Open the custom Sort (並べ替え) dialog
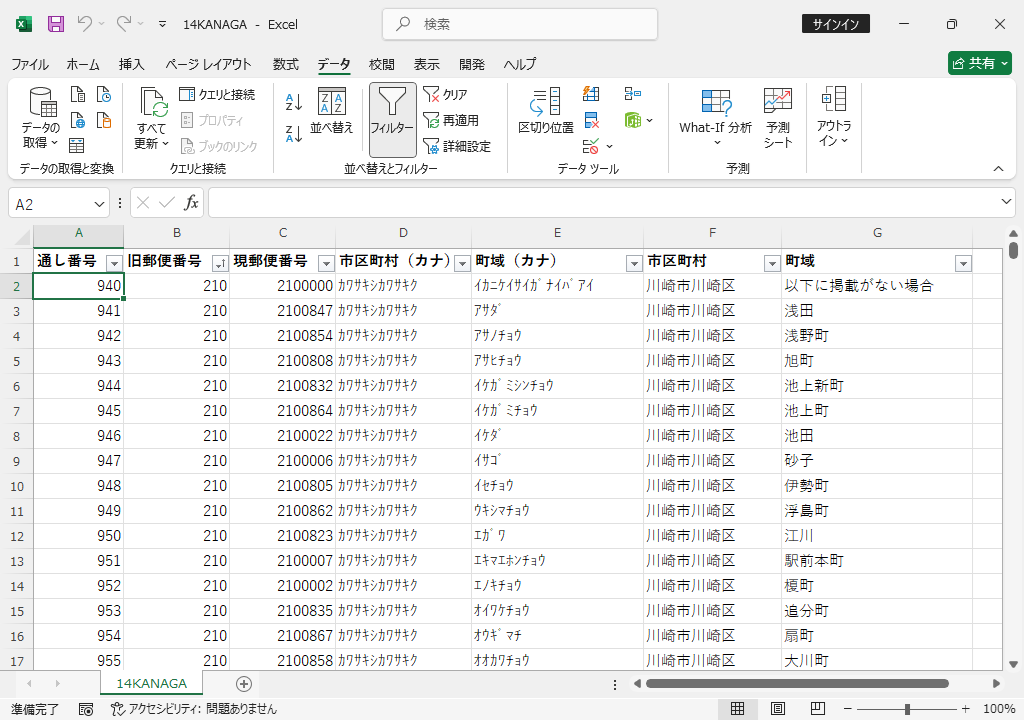The image size is (1024, 720). tap(332, 111)
